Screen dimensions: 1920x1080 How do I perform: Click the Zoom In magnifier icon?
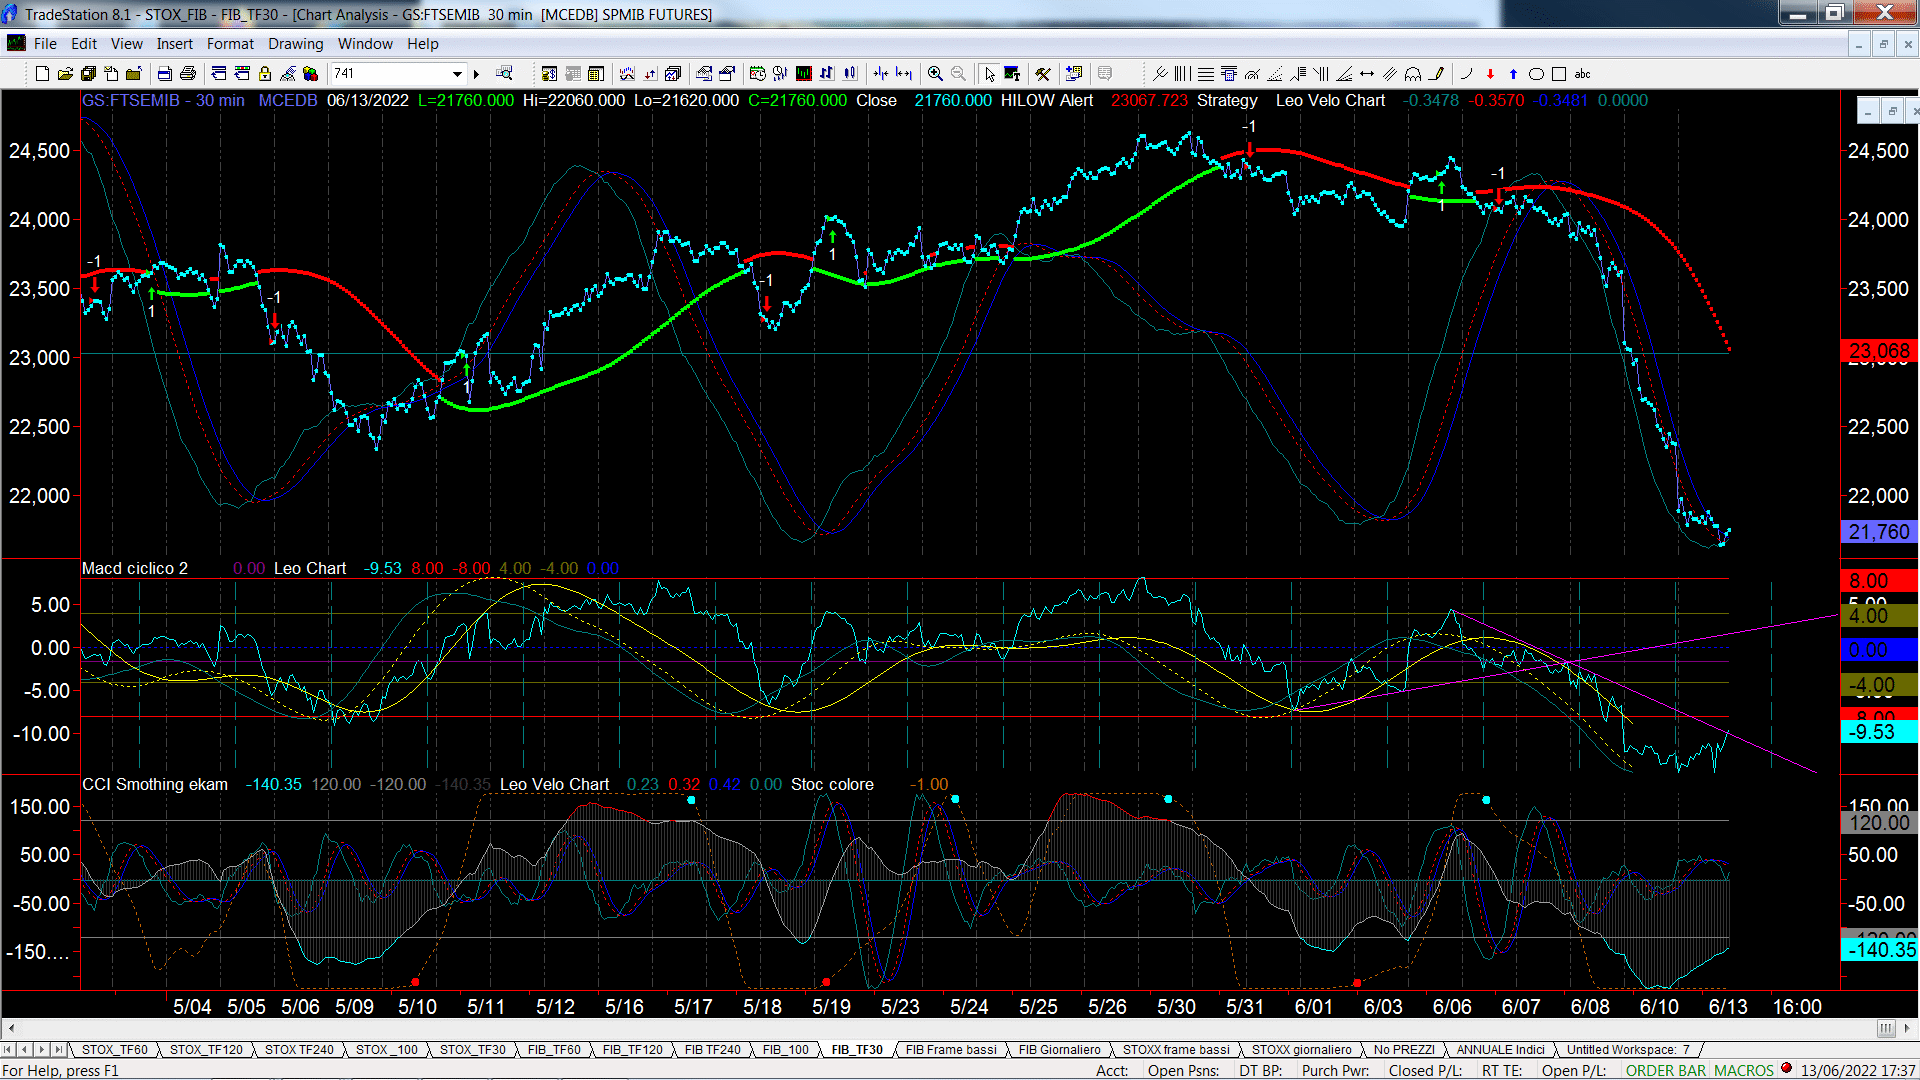[935, 73]
